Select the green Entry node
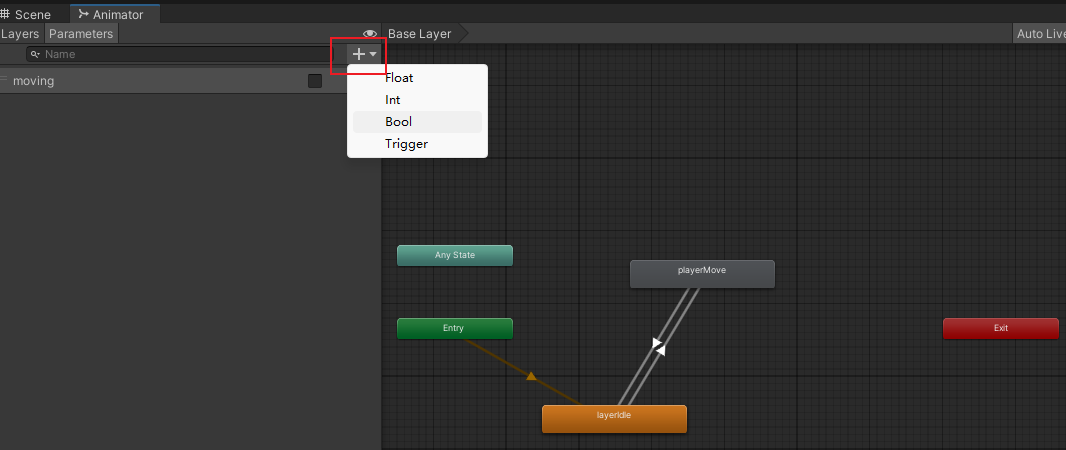 pyautogui.click(x=455, y=328)
